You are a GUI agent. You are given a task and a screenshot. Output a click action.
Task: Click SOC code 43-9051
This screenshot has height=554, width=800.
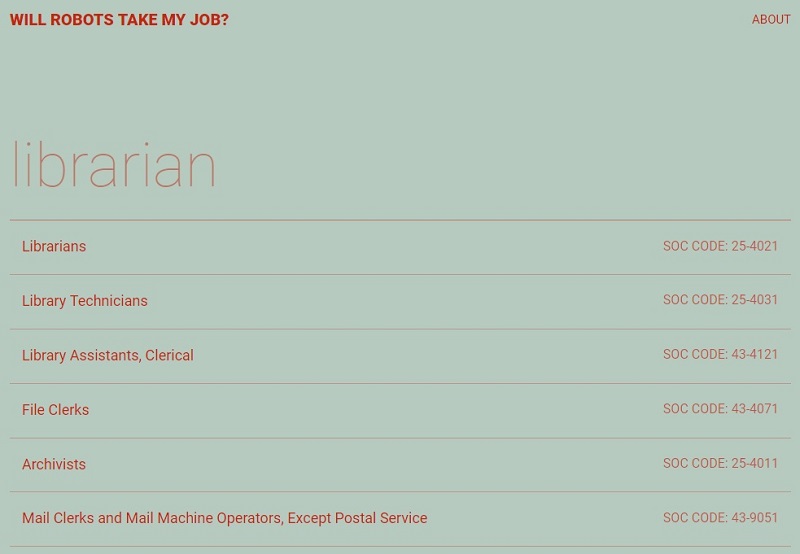[720, 518]
